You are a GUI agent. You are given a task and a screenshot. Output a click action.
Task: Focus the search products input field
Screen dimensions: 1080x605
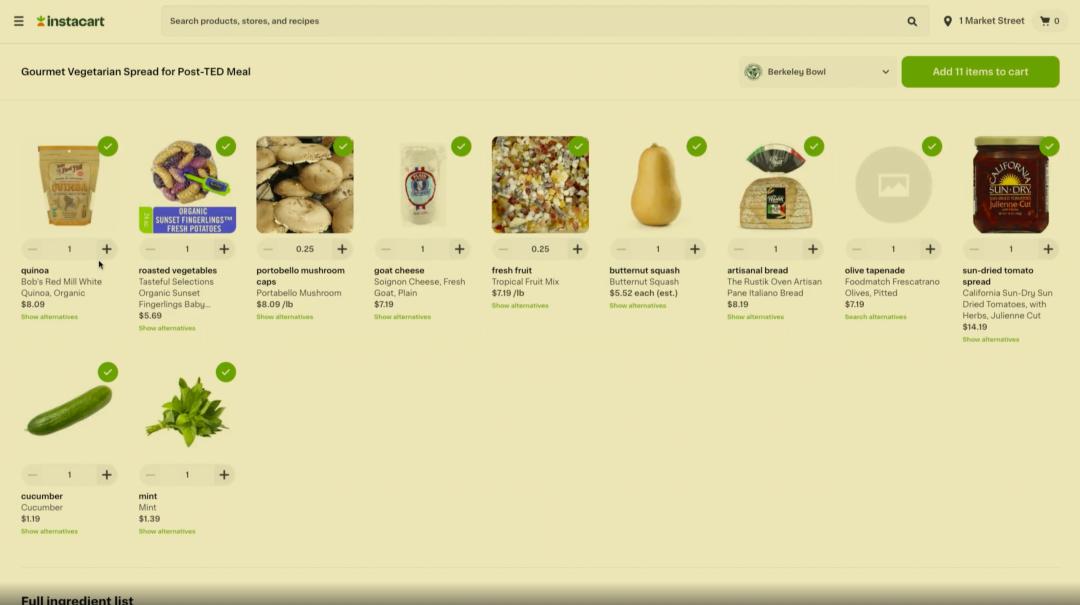[x=534, y=21]
